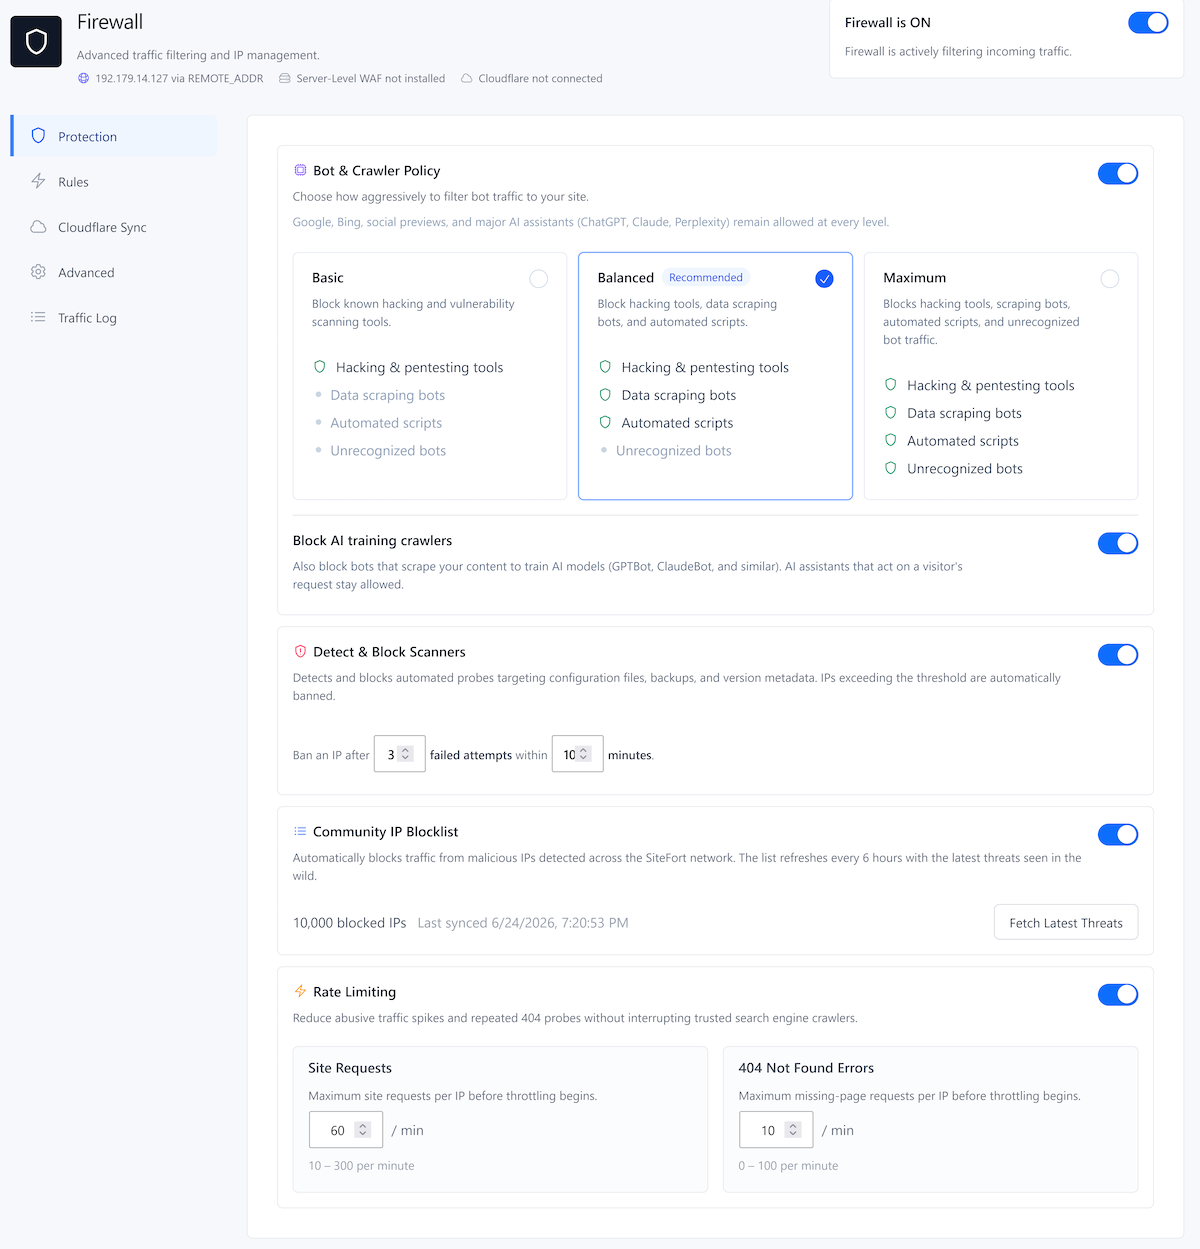Disable the Community IP Blocklist switch
This screenshot has height=1249, width=1200.
coord(1118,834)
